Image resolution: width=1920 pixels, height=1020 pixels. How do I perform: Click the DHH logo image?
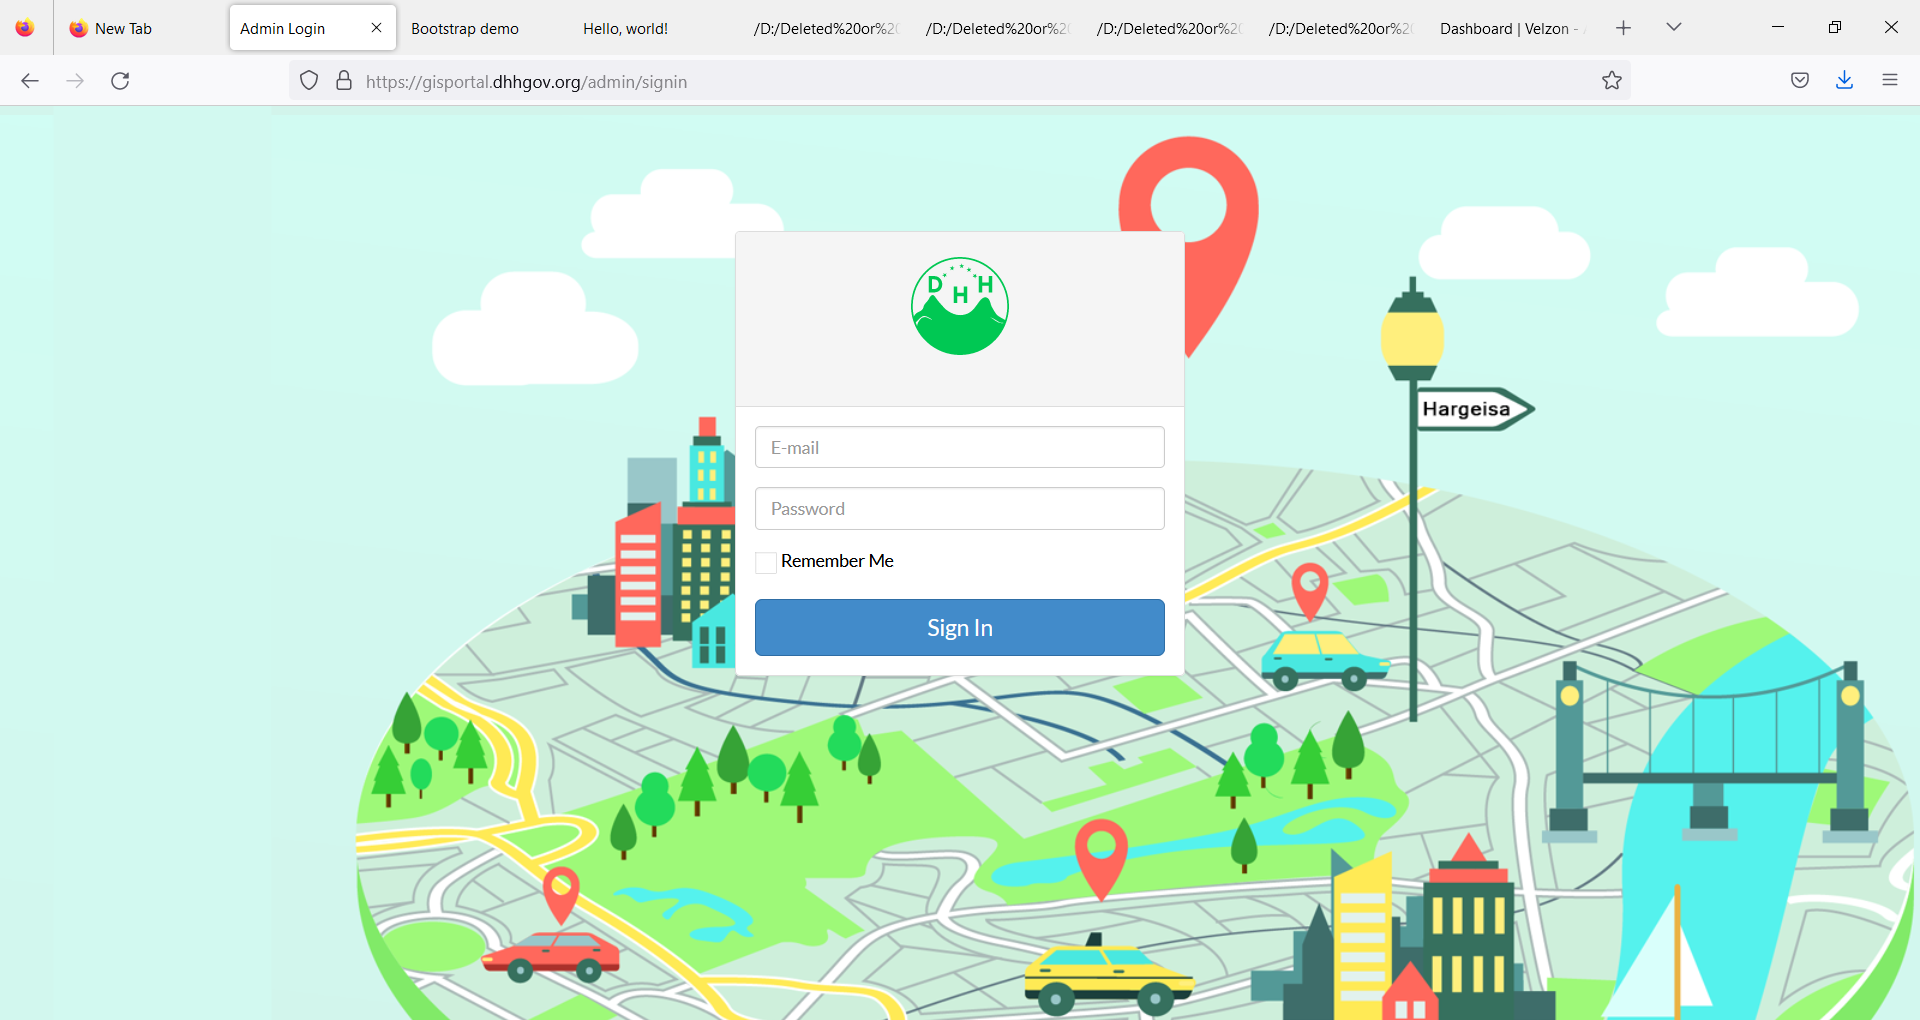(x=960, y=306)
